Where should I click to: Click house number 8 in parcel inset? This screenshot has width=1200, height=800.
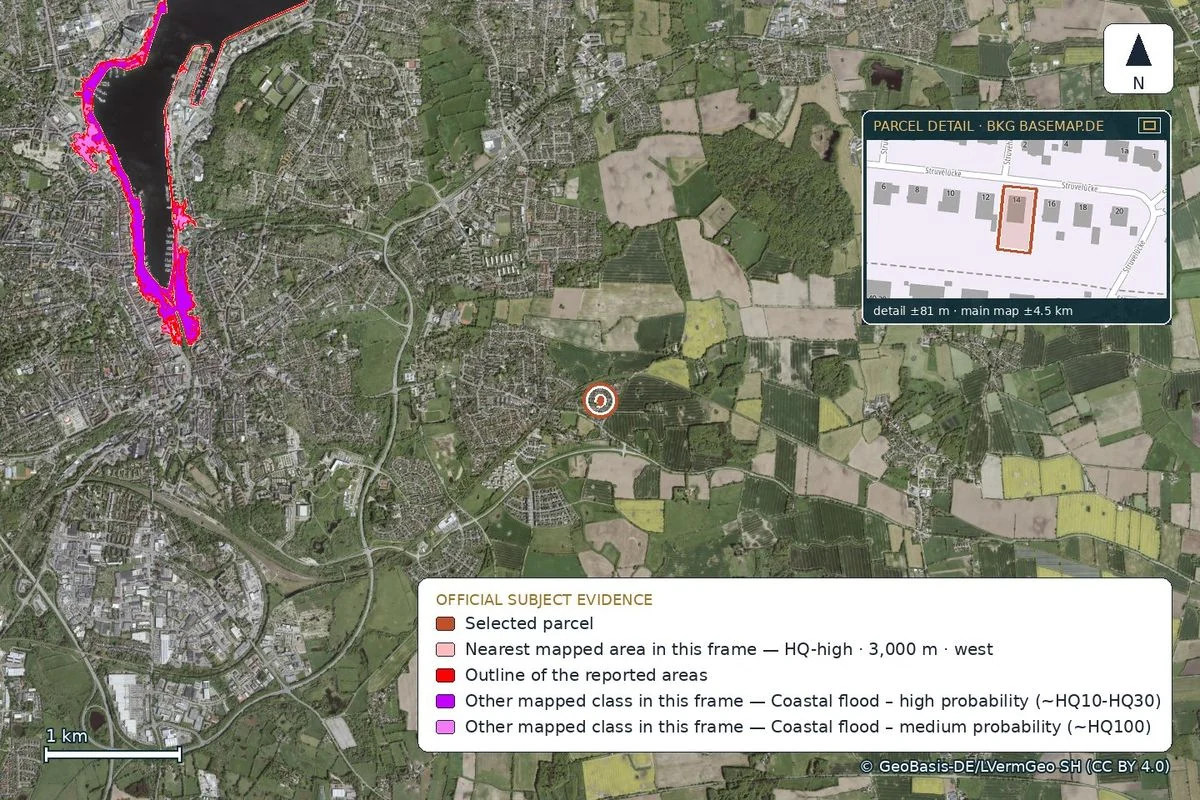coord(917,190)
